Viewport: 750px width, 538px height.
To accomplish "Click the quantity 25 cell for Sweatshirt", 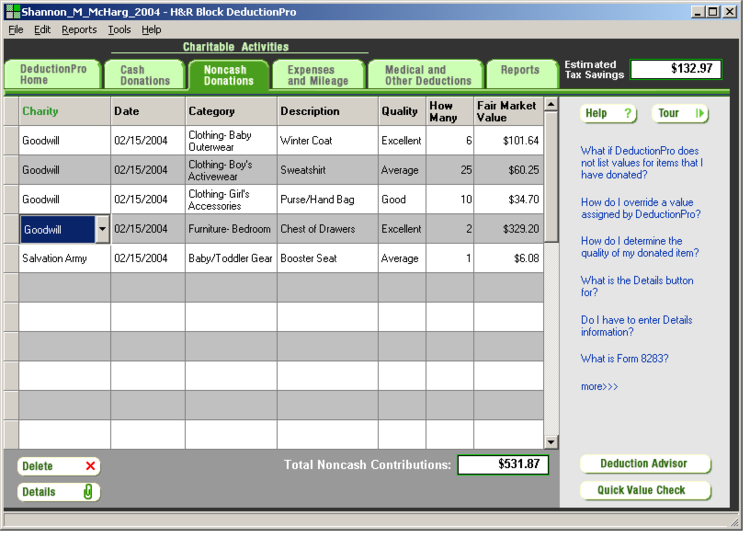I will (x=450, y=170).
